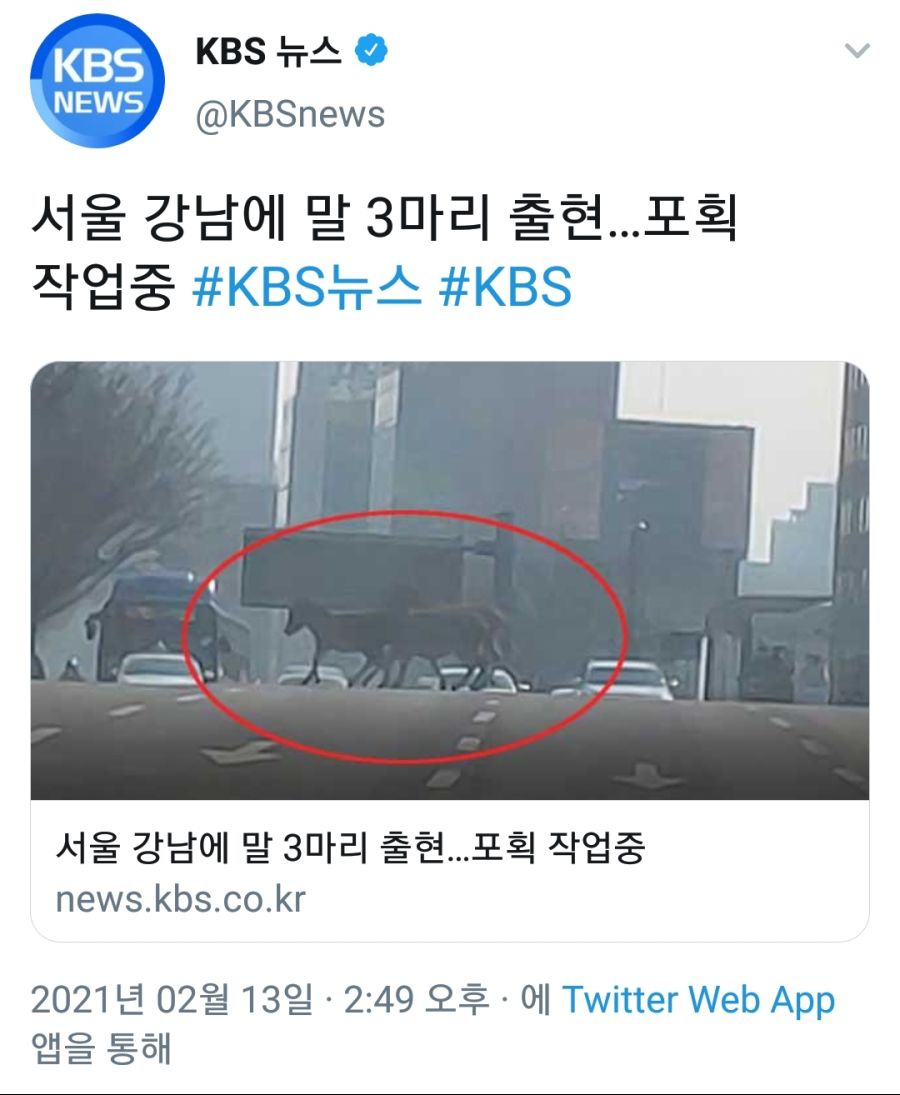
Task: Click the 작업중 text in tweet body
Action: point(103,287)
